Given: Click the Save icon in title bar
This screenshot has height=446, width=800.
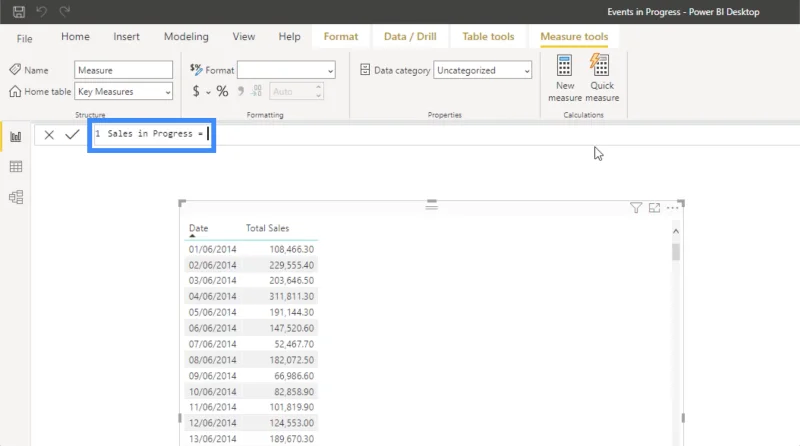Looking at the screenshot, I should [19, 12].
